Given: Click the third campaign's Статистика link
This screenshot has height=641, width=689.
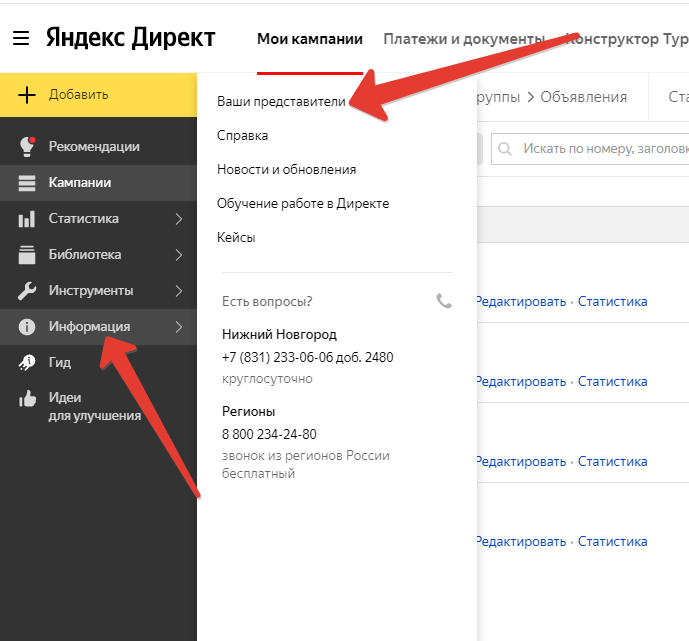Looking at the screenshot, I should tap(613, 462).
